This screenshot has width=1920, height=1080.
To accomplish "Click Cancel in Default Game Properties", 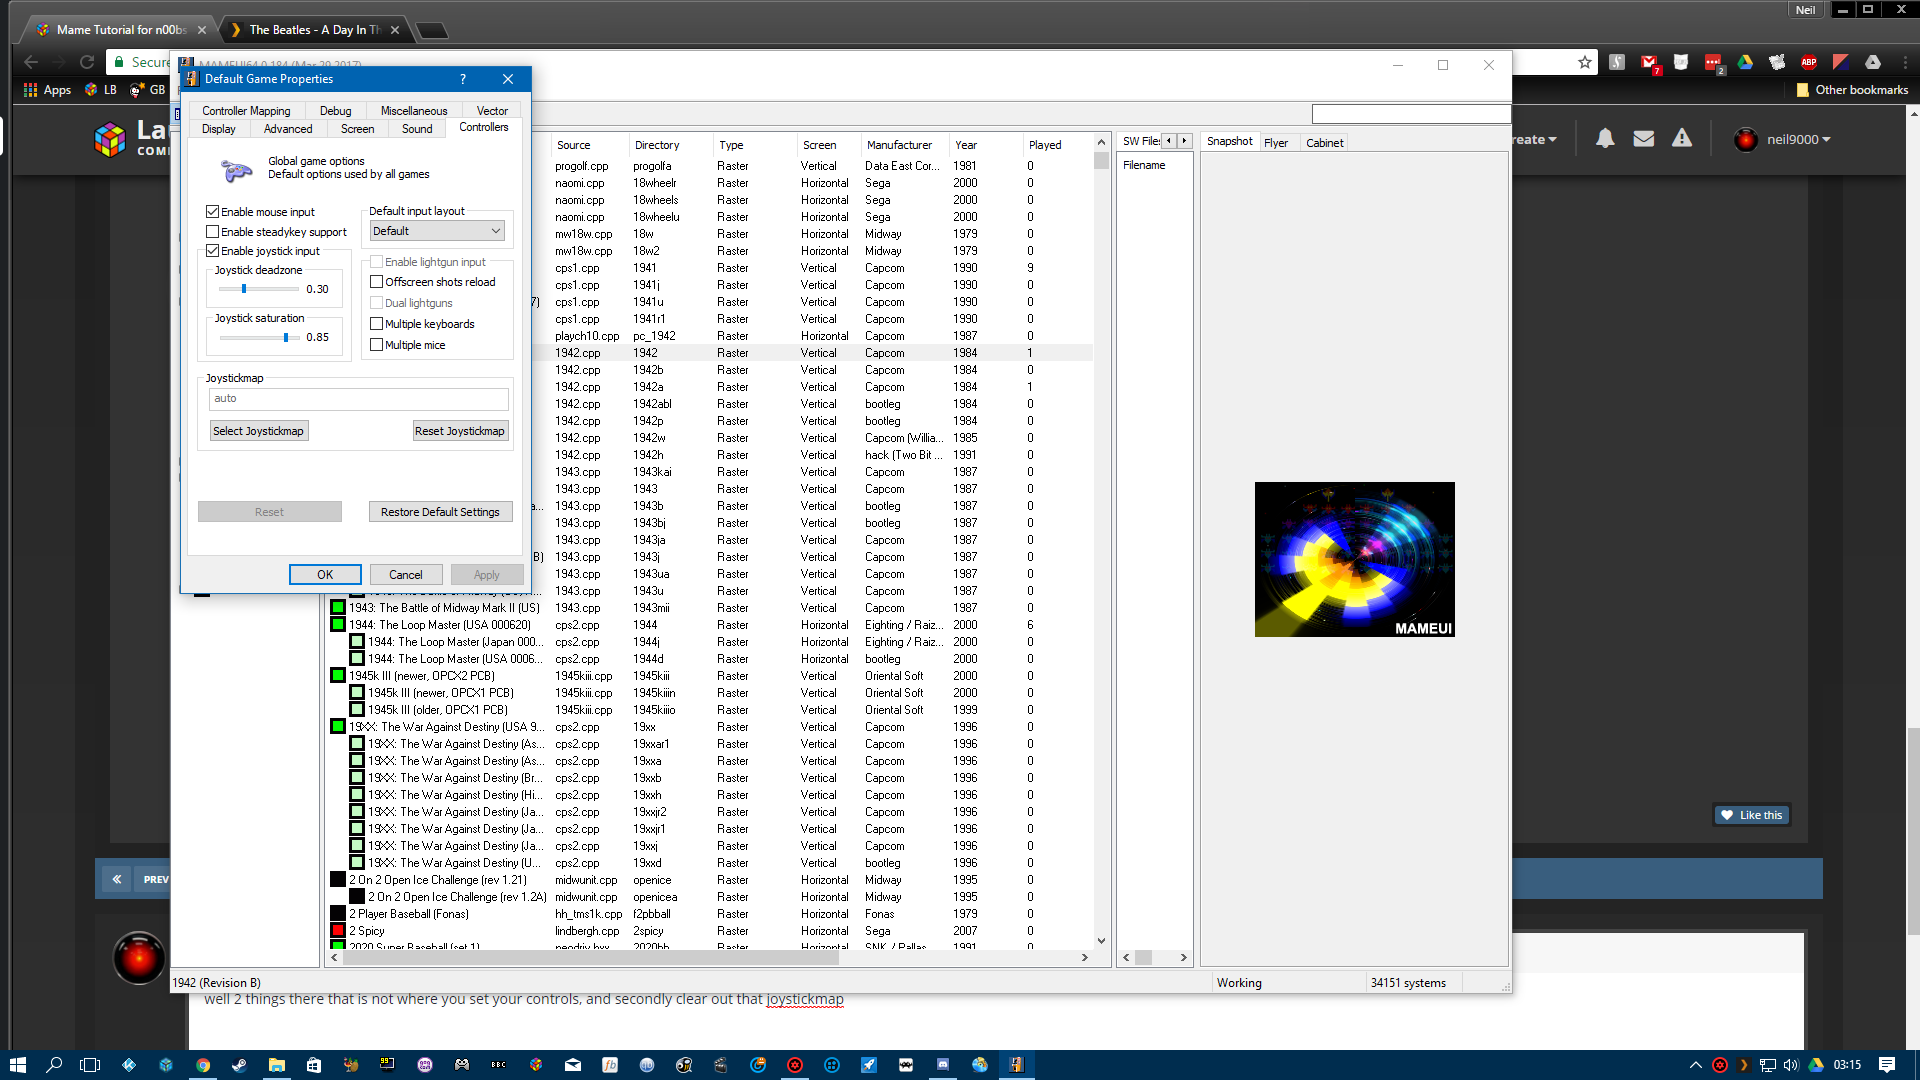I will 406,575.
